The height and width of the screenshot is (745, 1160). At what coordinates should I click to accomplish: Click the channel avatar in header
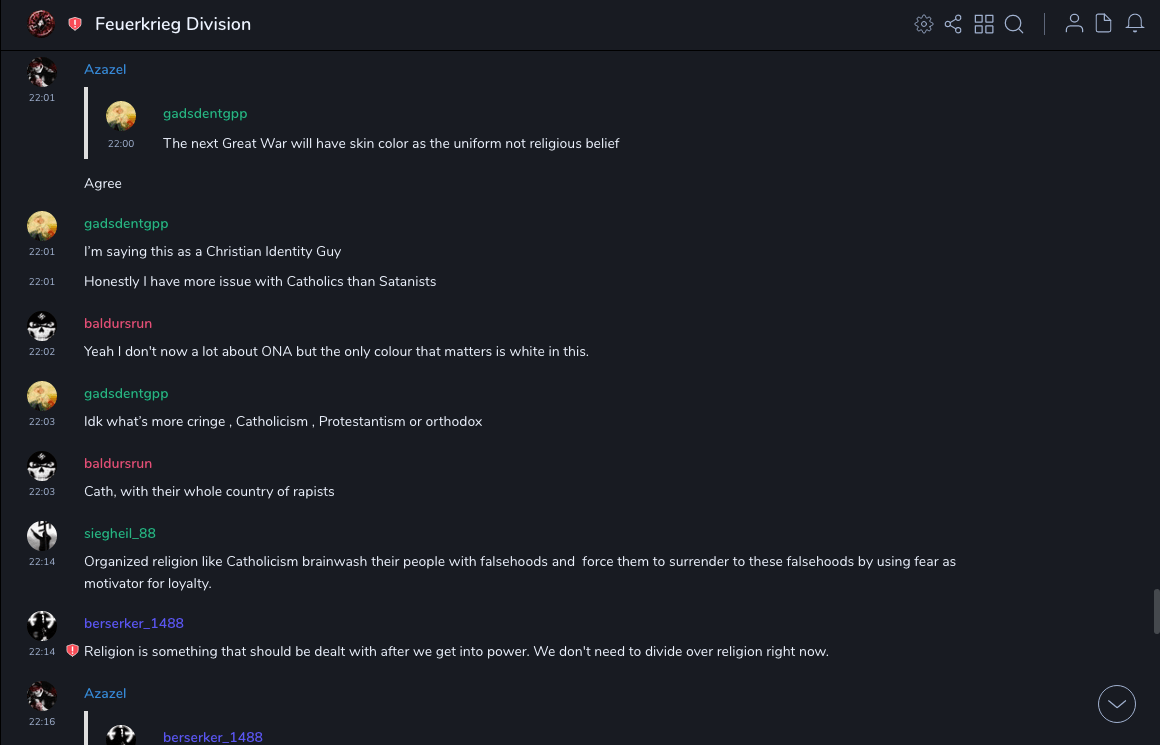point(41,24)
